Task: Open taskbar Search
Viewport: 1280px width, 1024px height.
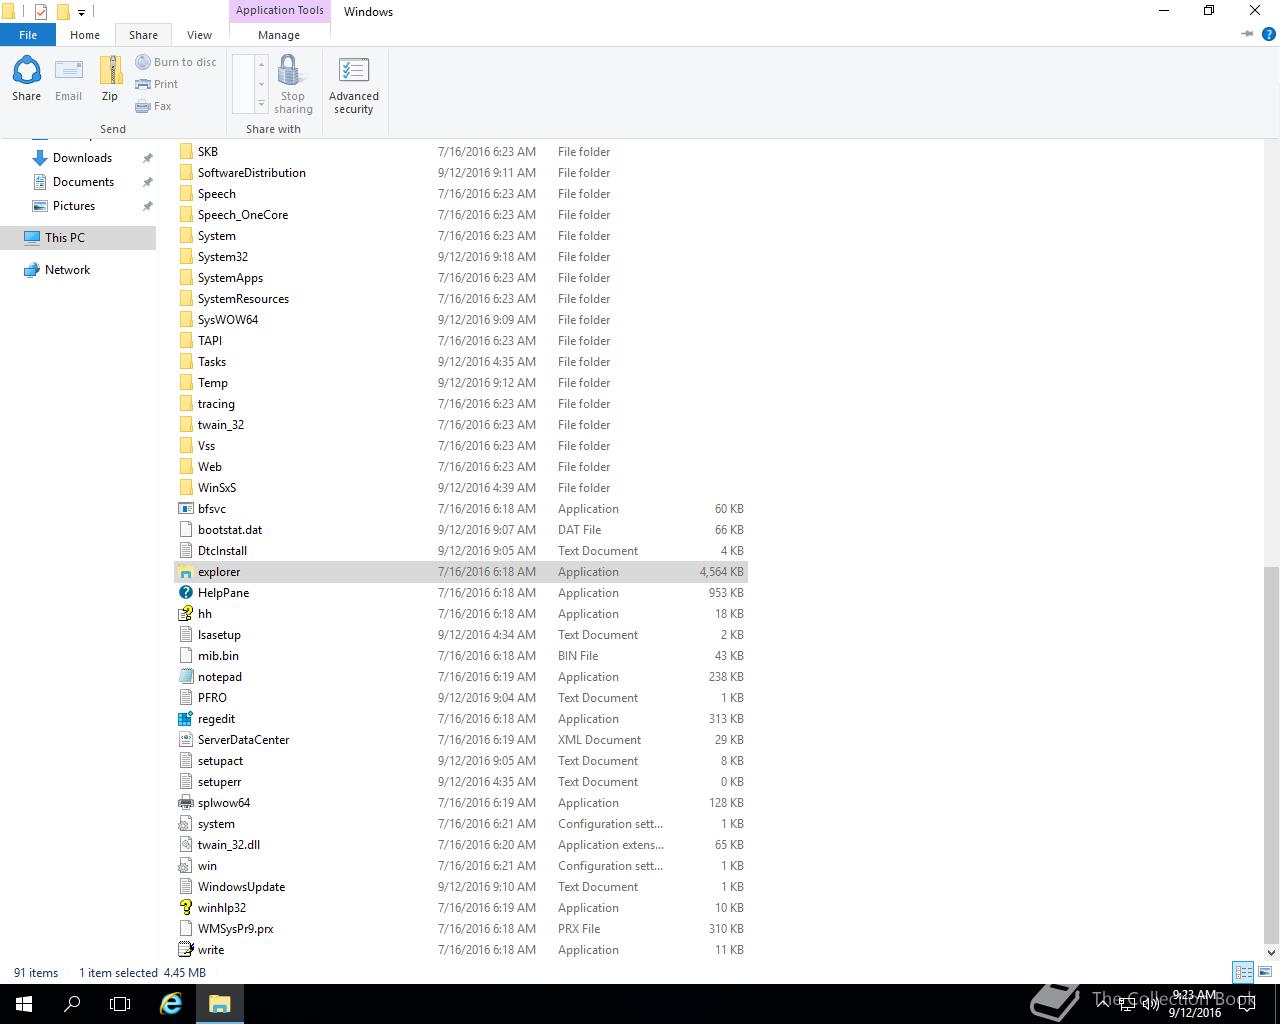Action: [x=72, y=1004]
